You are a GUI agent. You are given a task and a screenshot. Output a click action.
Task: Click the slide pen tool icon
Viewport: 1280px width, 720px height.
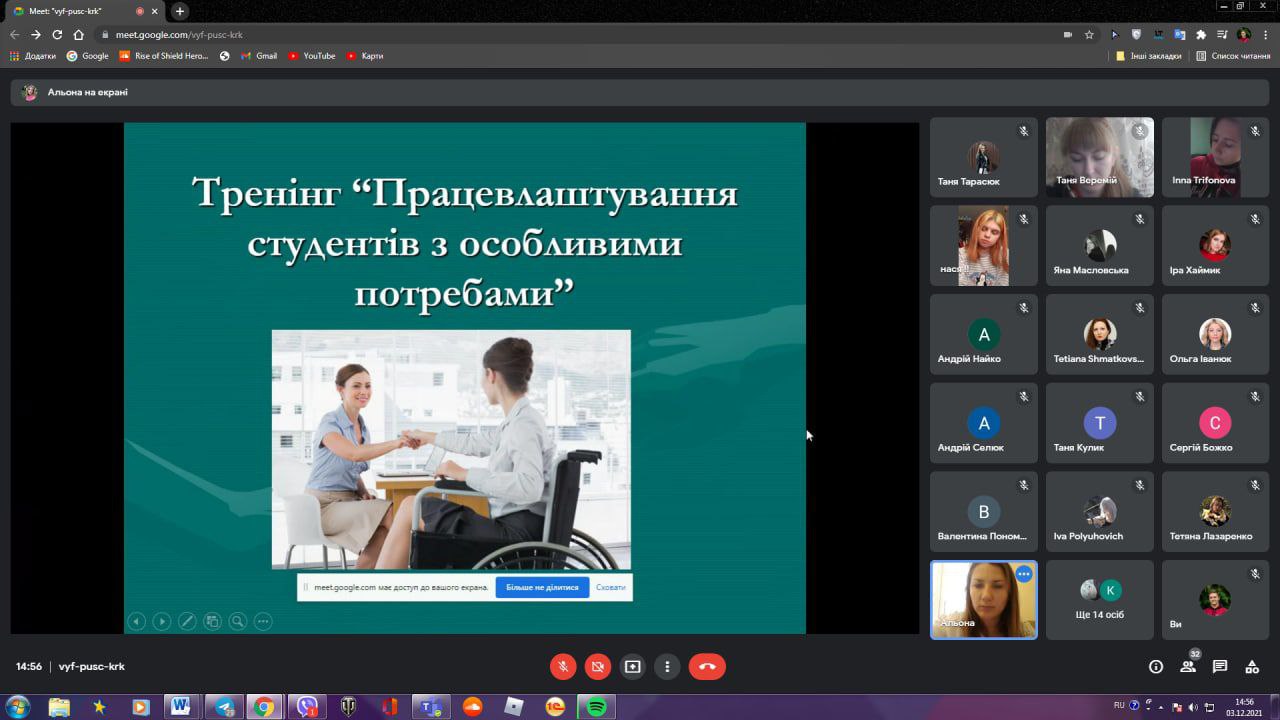point(187,621)
